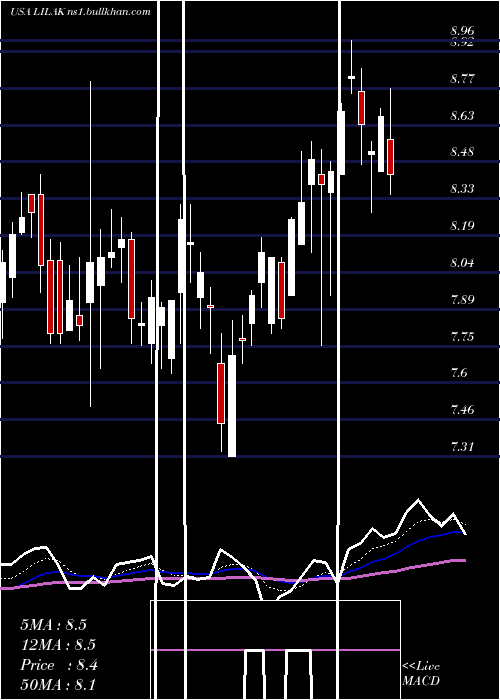Click the Price : 8.4 readout
The image size is (500, 700).
click(x=58, y=665)
